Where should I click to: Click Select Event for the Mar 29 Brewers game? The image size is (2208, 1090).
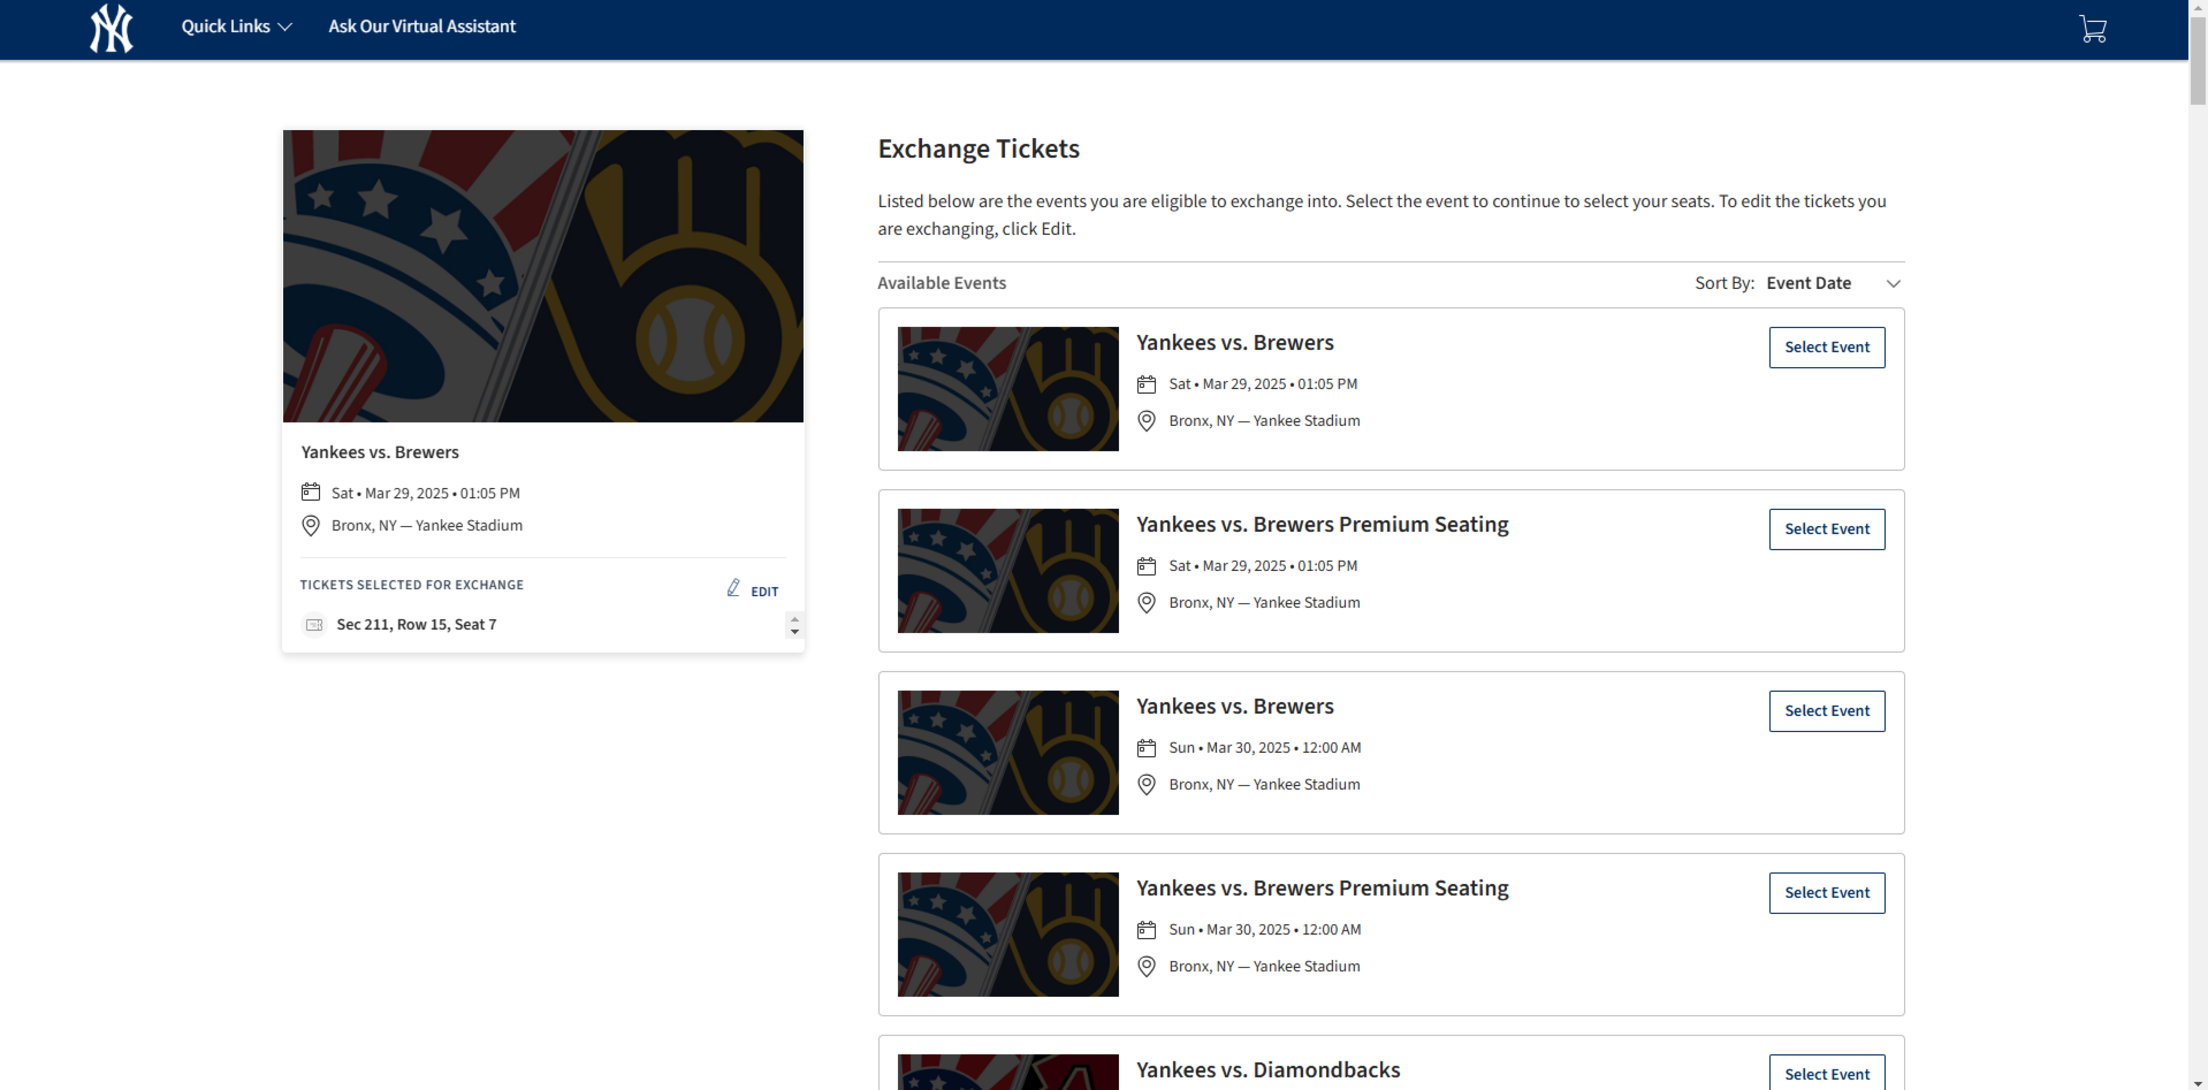point(1826,347)
